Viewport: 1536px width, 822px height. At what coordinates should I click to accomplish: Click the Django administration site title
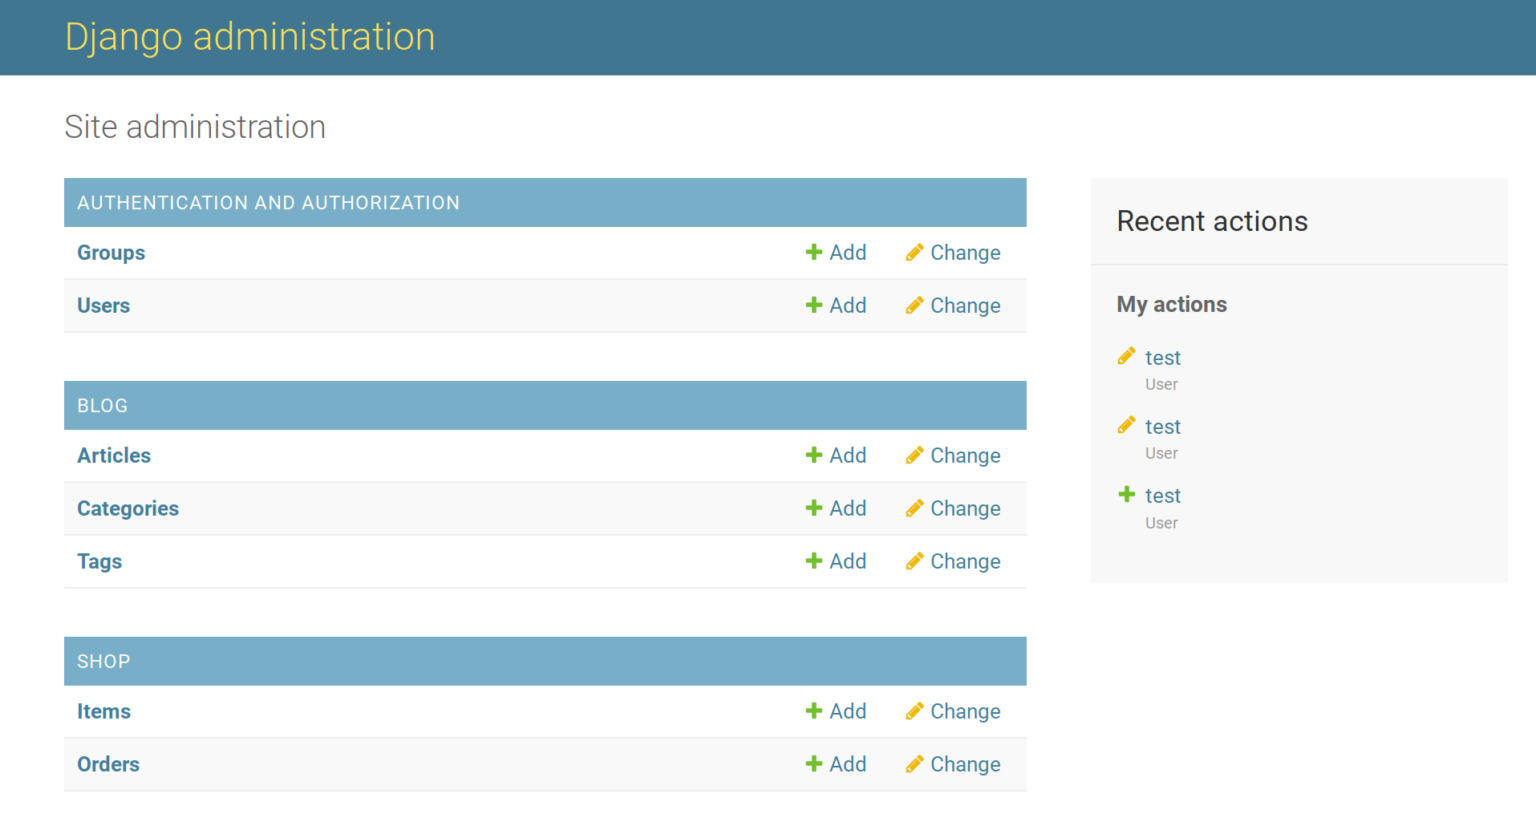(250, 37)
